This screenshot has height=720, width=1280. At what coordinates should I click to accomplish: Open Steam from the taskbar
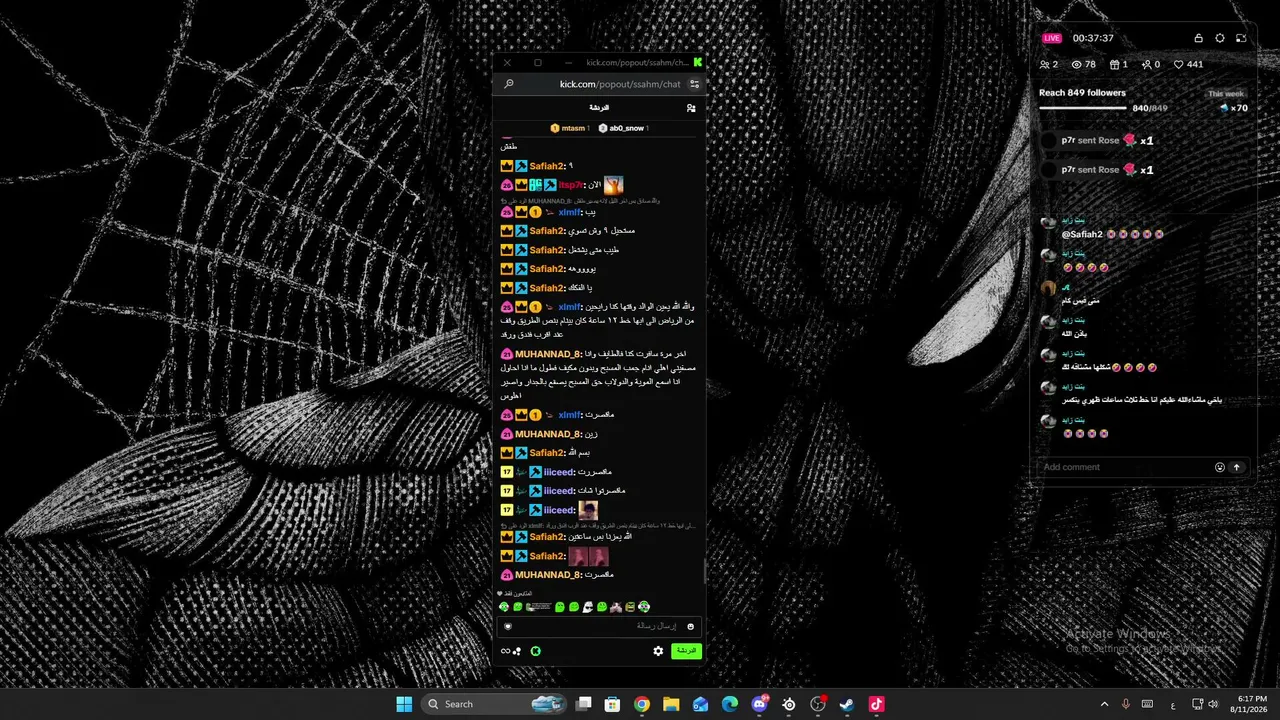(x=847, y=704)
